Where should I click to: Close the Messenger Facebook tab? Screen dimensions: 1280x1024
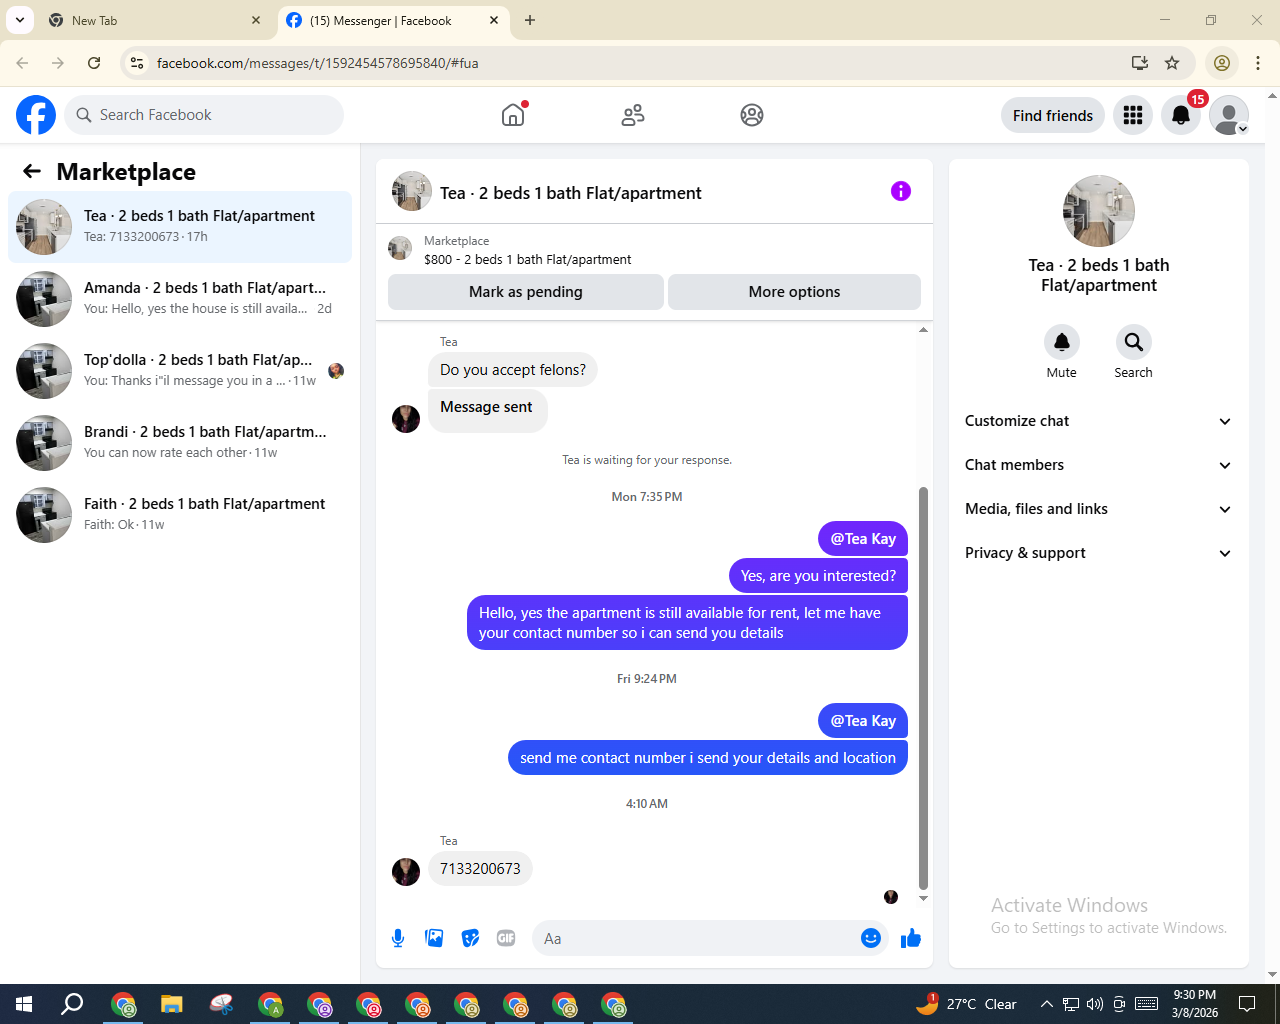[494, 20]
